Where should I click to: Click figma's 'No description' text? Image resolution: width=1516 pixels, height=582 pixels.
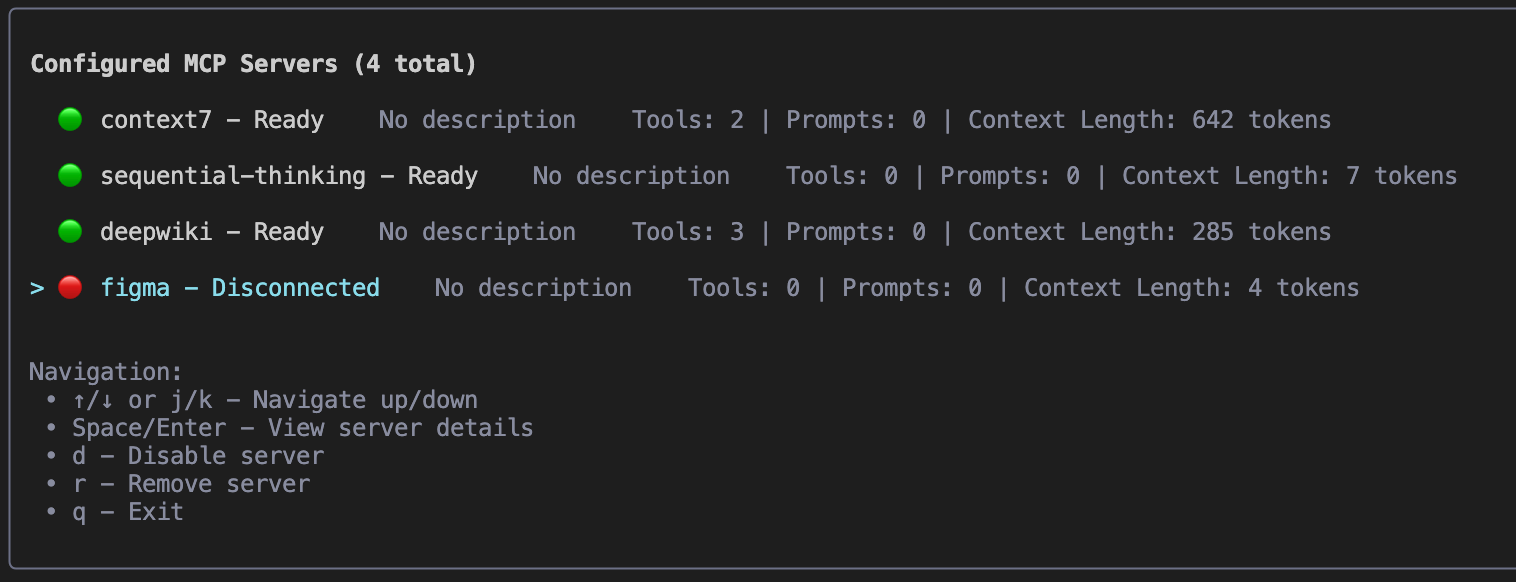click(x=533, y=288)
